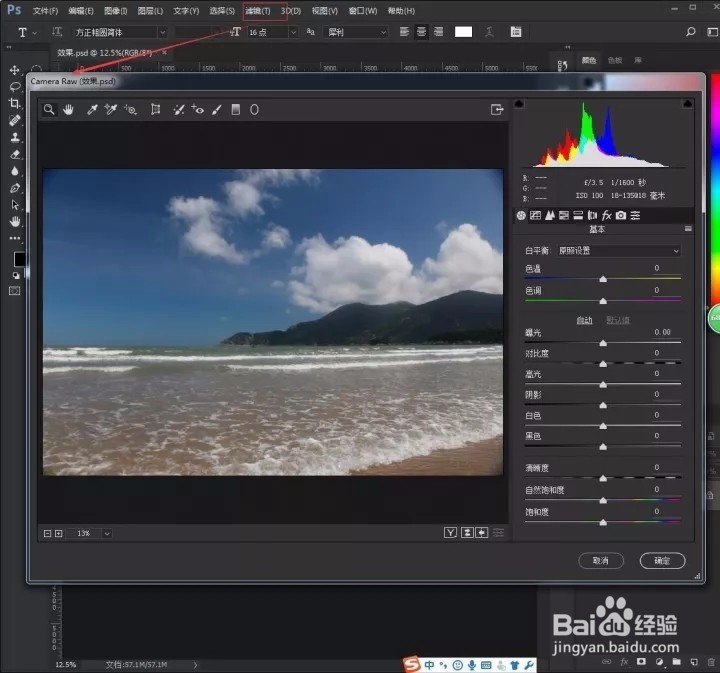Select the Zoom tool in Camera Raw
The image size is (720, 673).
click(x=49, y=110)
